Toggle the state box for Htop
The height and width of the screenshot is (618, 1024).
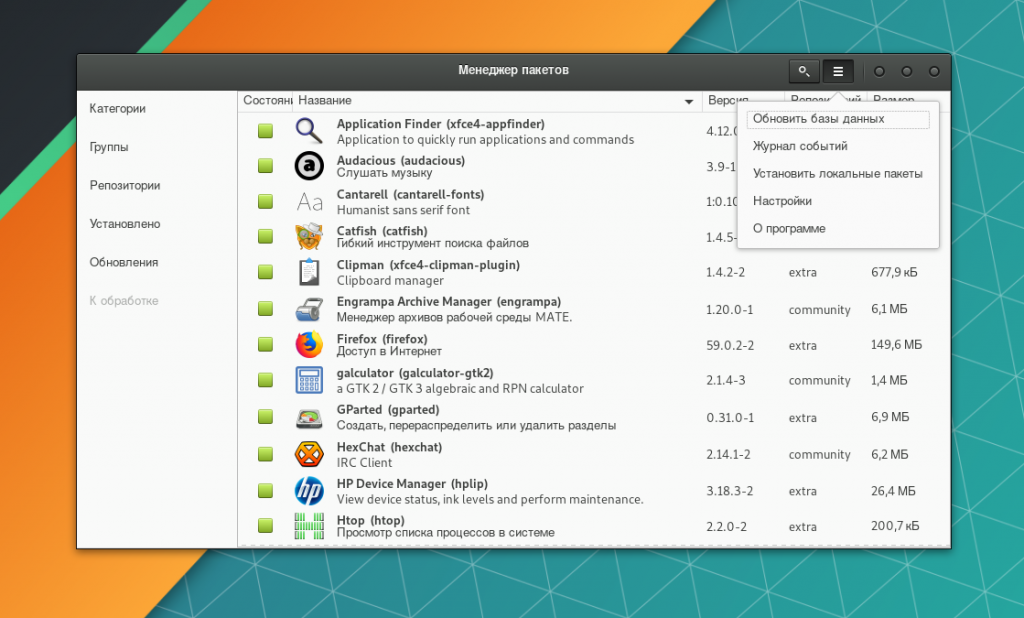point(265,526)
